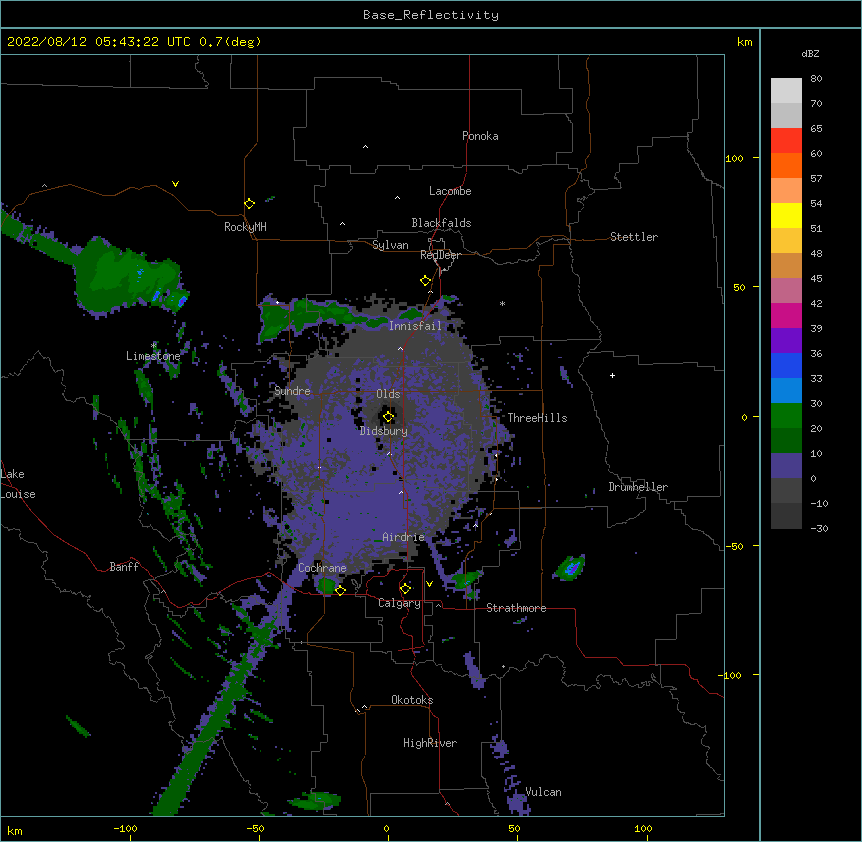Click the Sundre label

pos(292,391)
